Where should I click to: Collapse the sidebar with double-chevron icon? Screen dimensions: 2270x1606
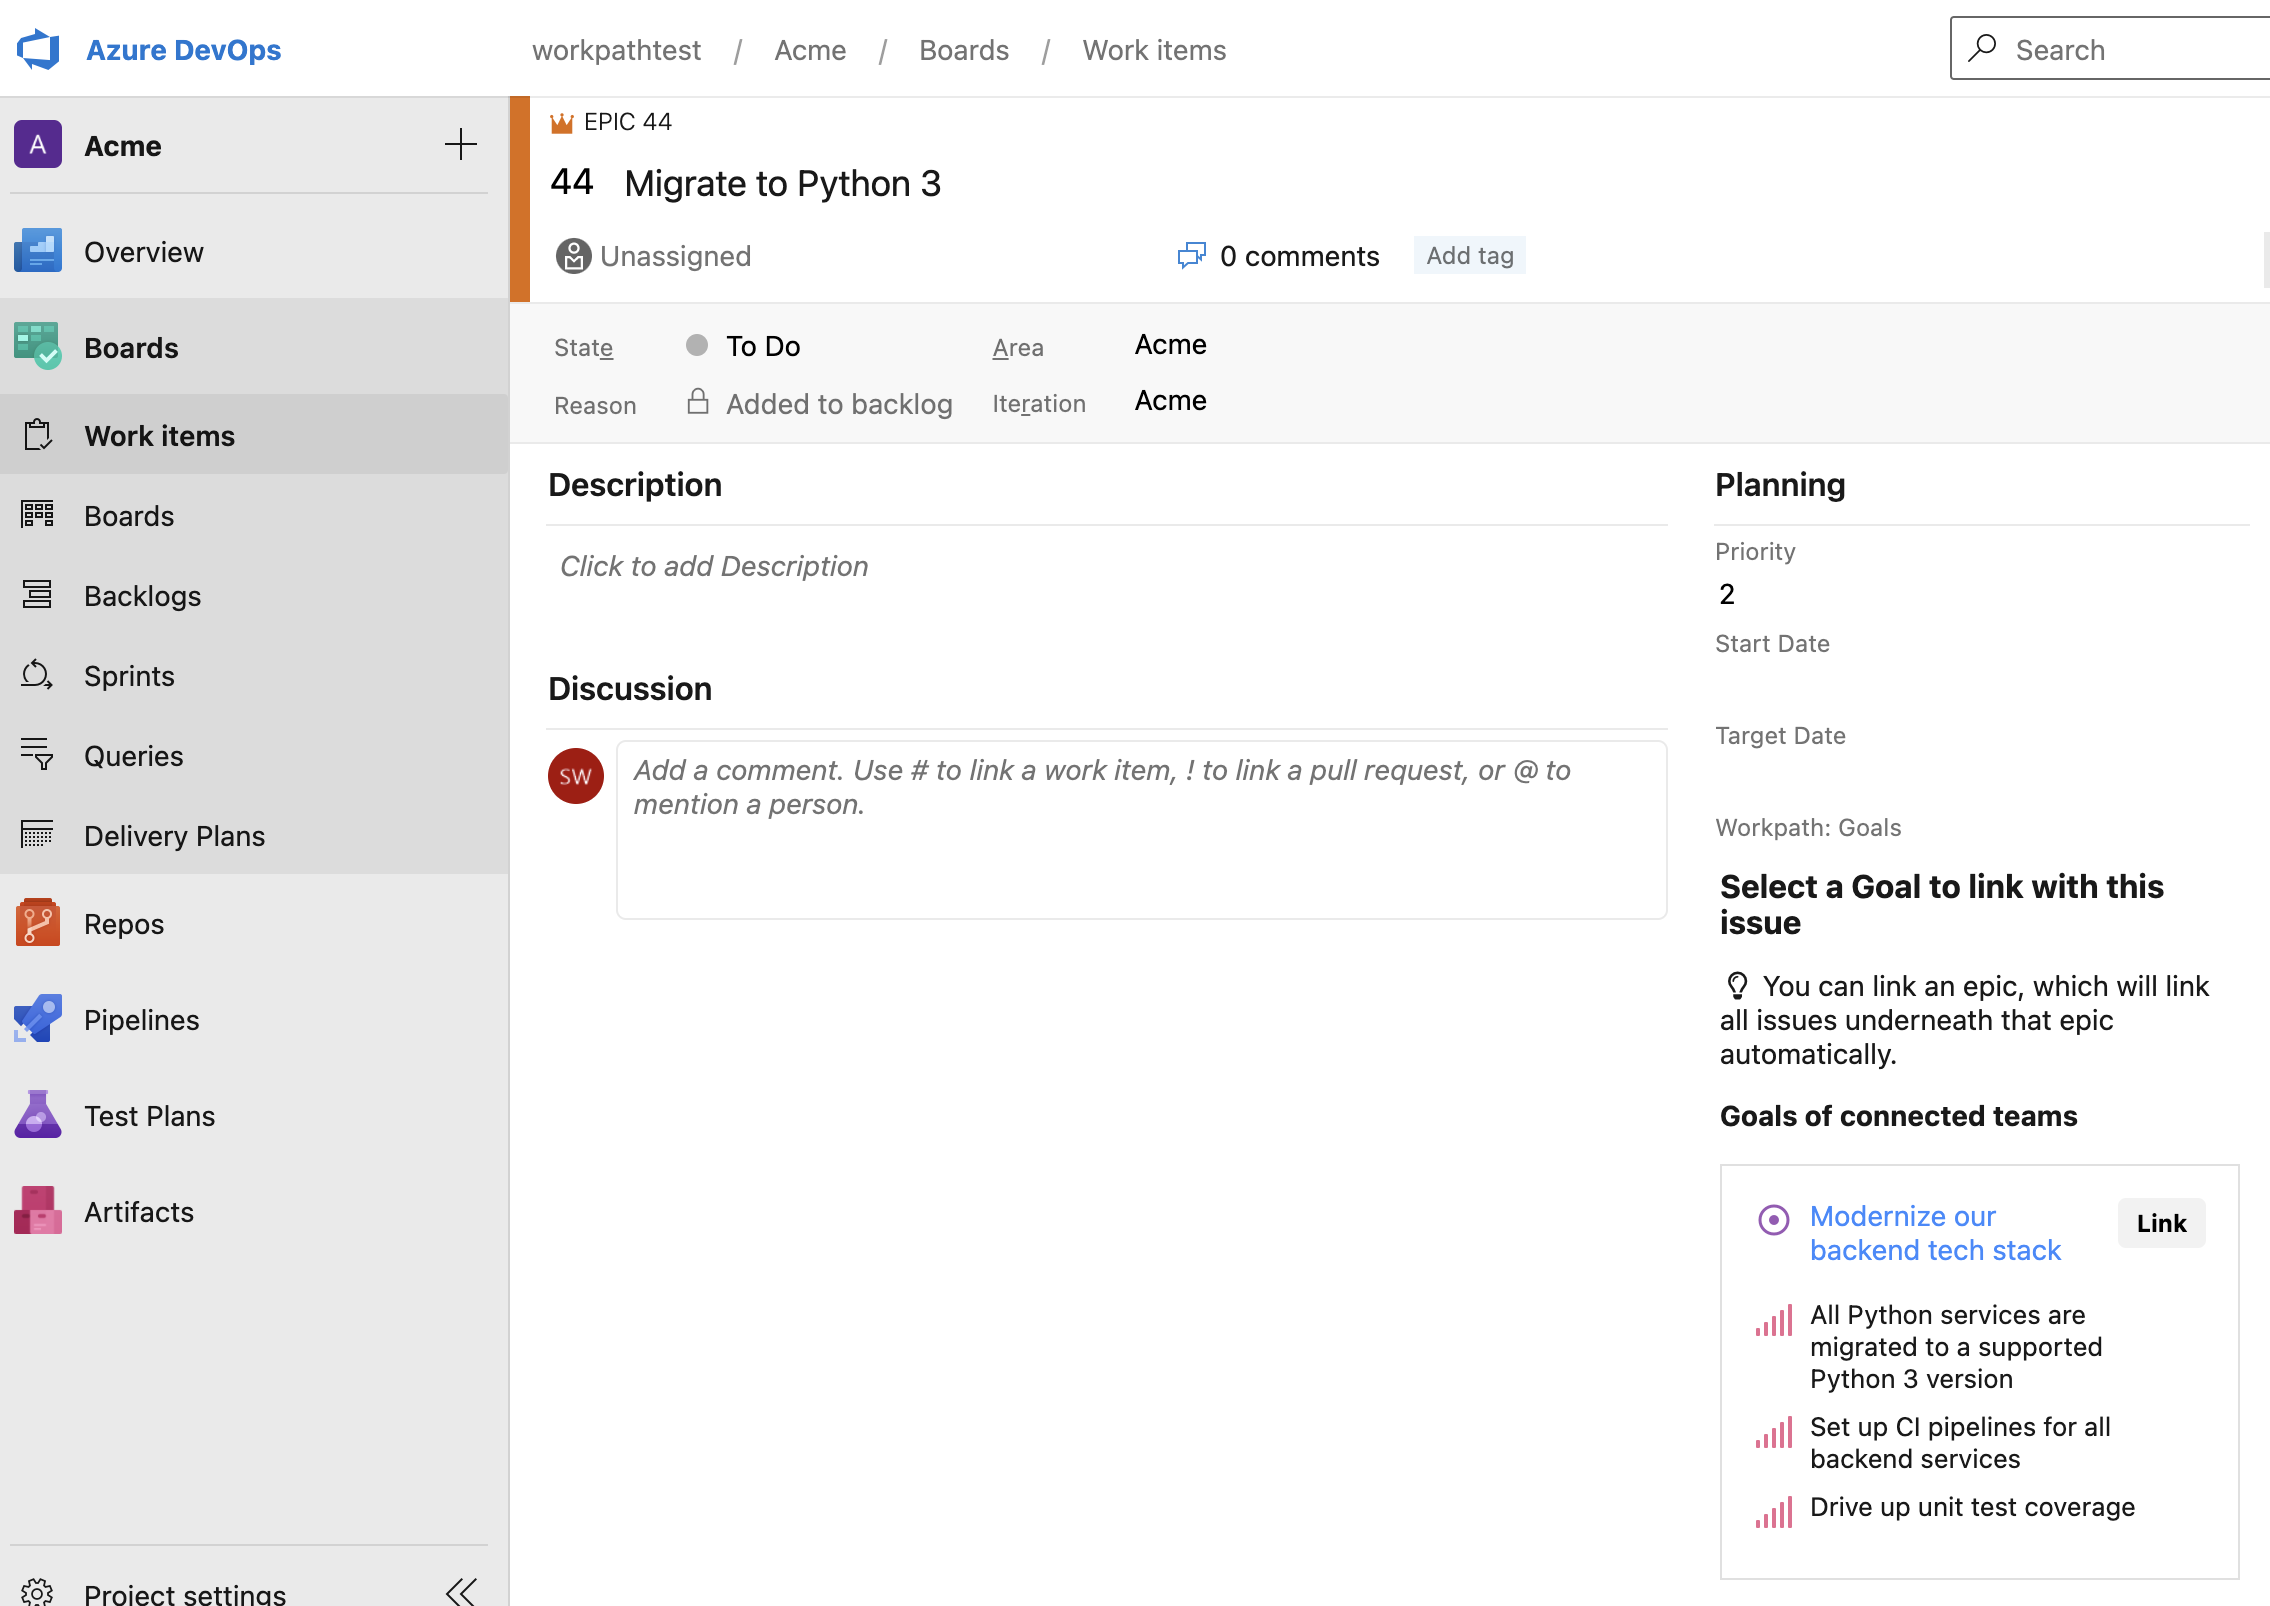(x=461, y=1592)
